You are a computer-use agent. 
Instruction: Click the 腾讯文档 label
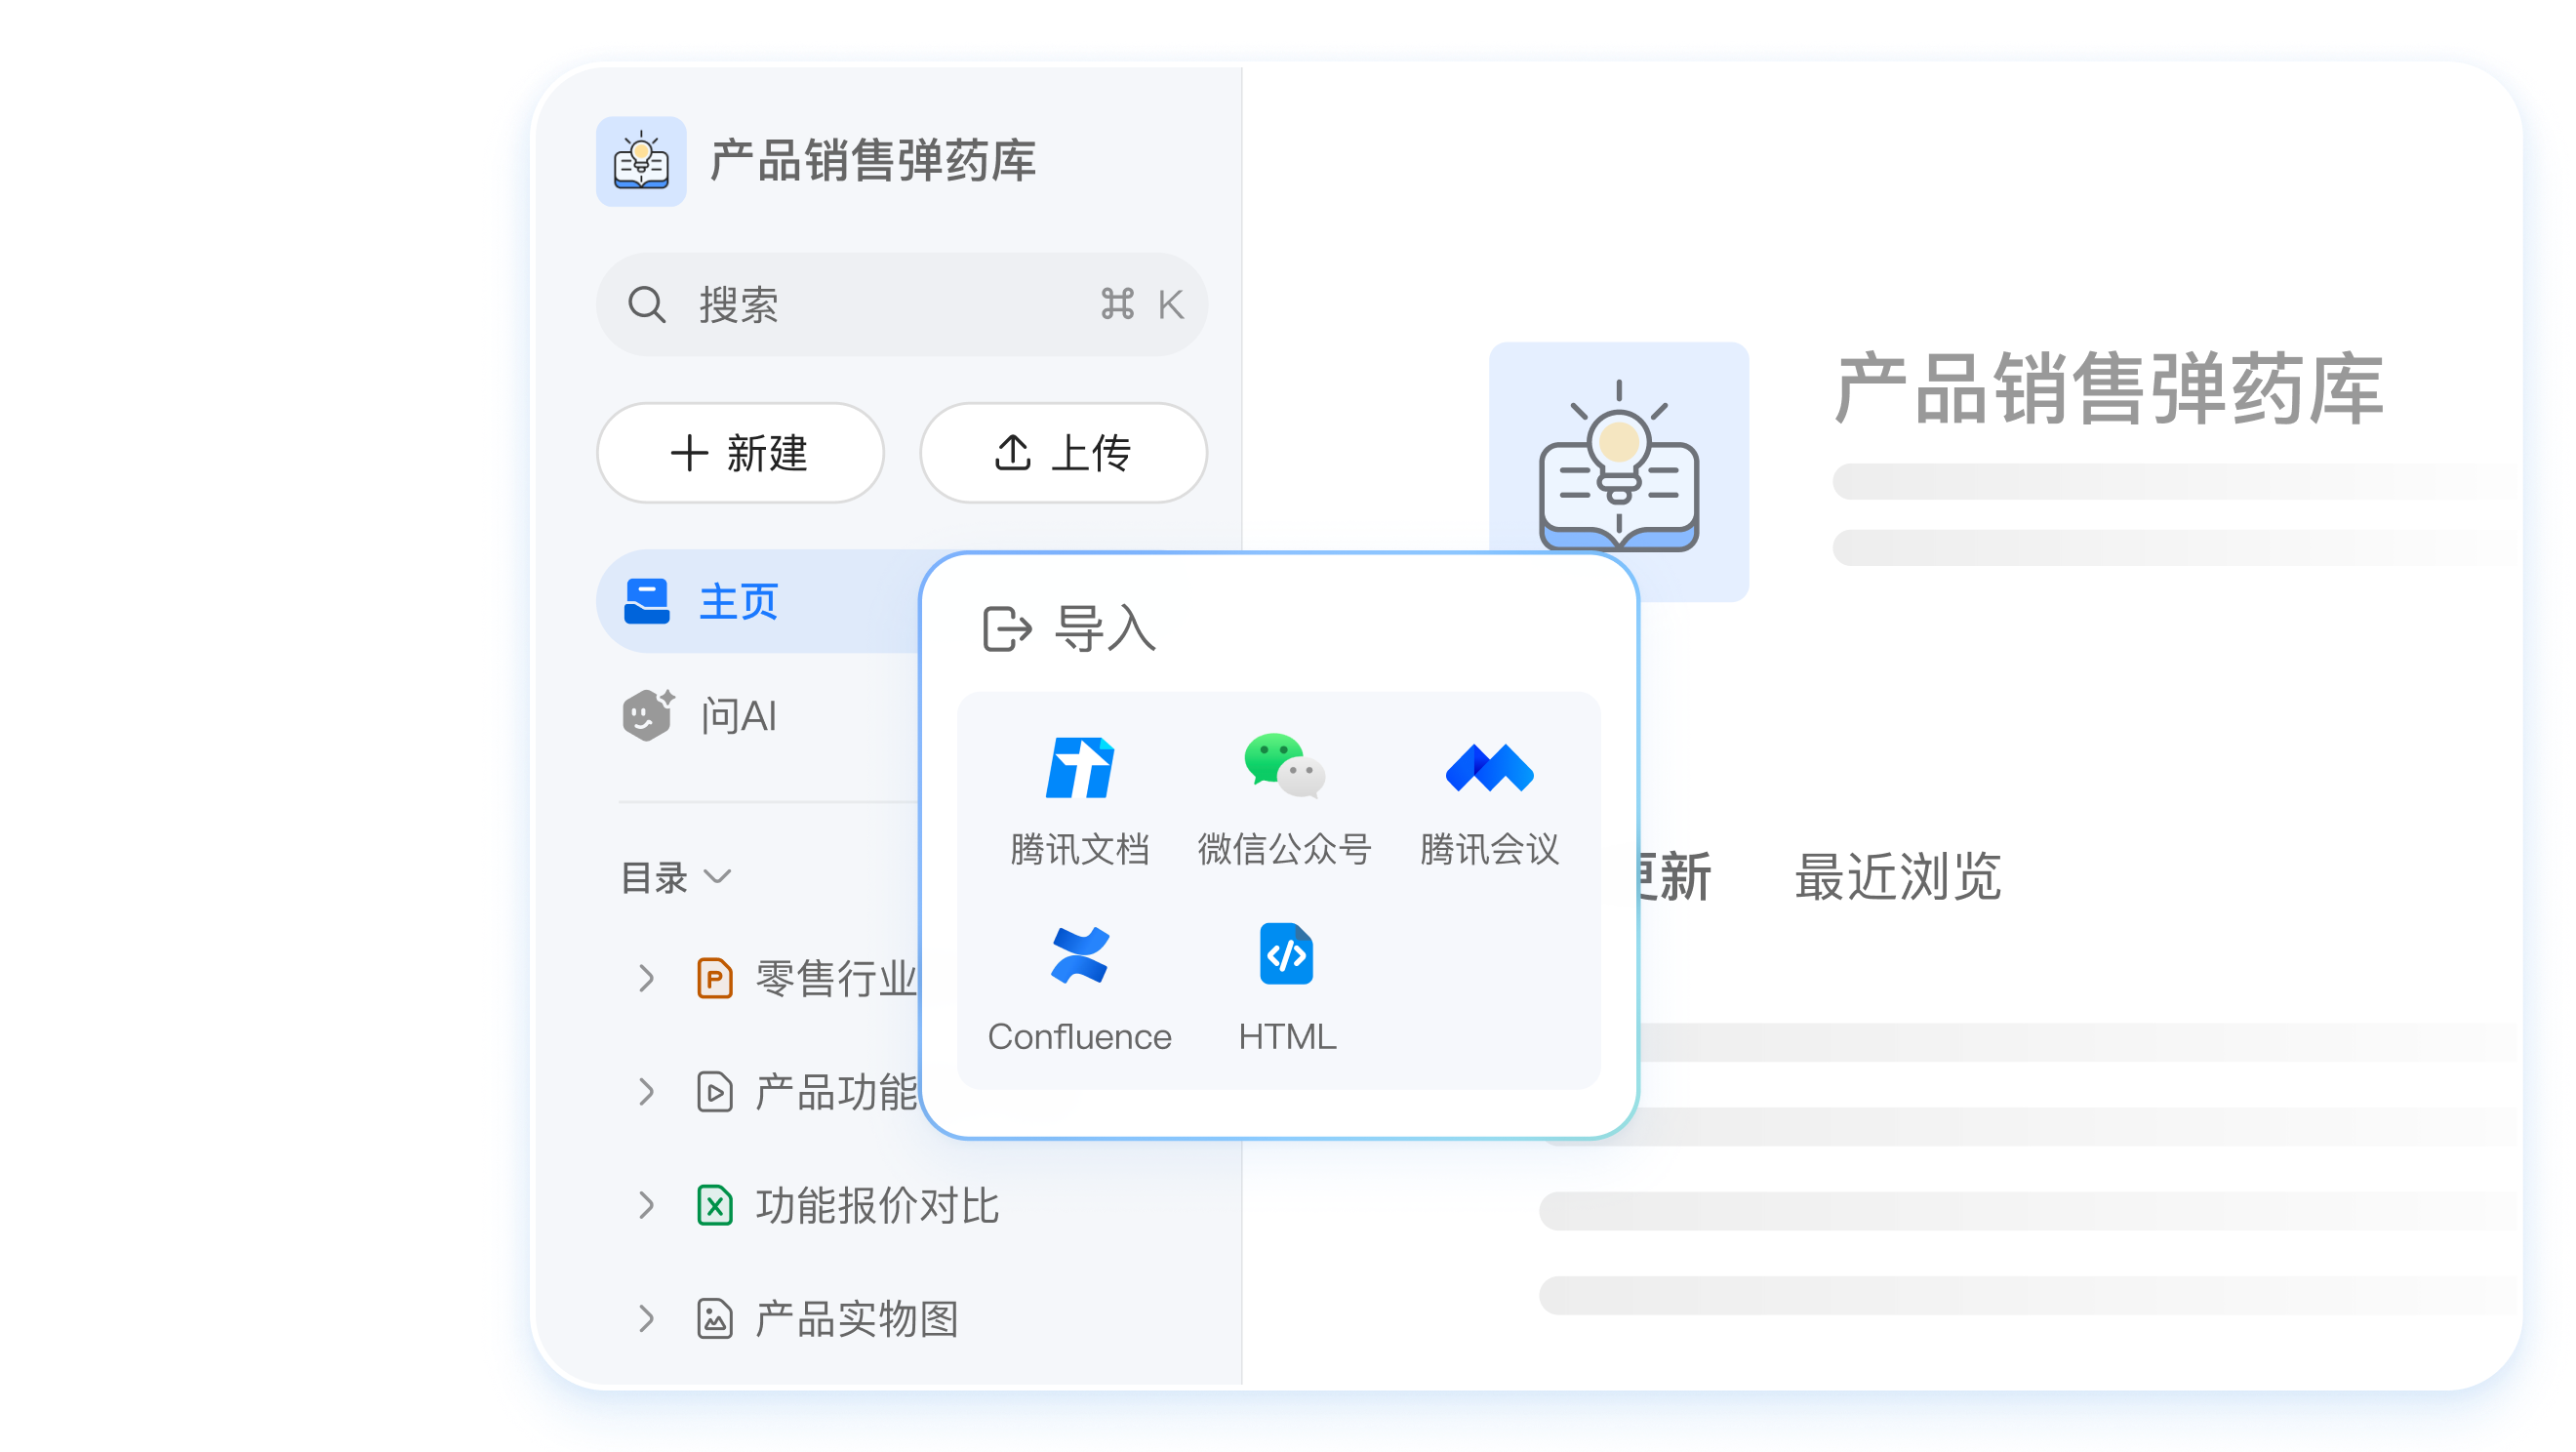(1080, 850)
